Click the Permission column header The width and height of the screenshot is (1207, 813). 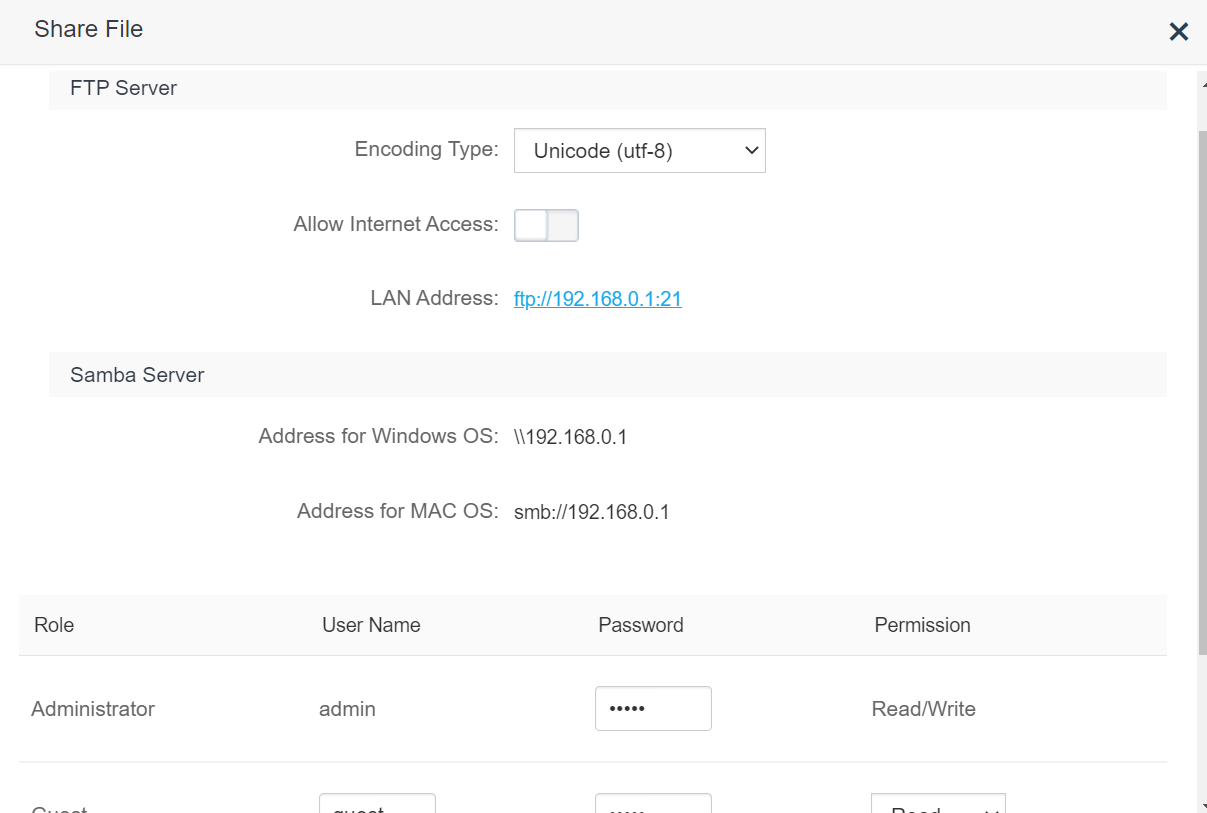[922, 625]
